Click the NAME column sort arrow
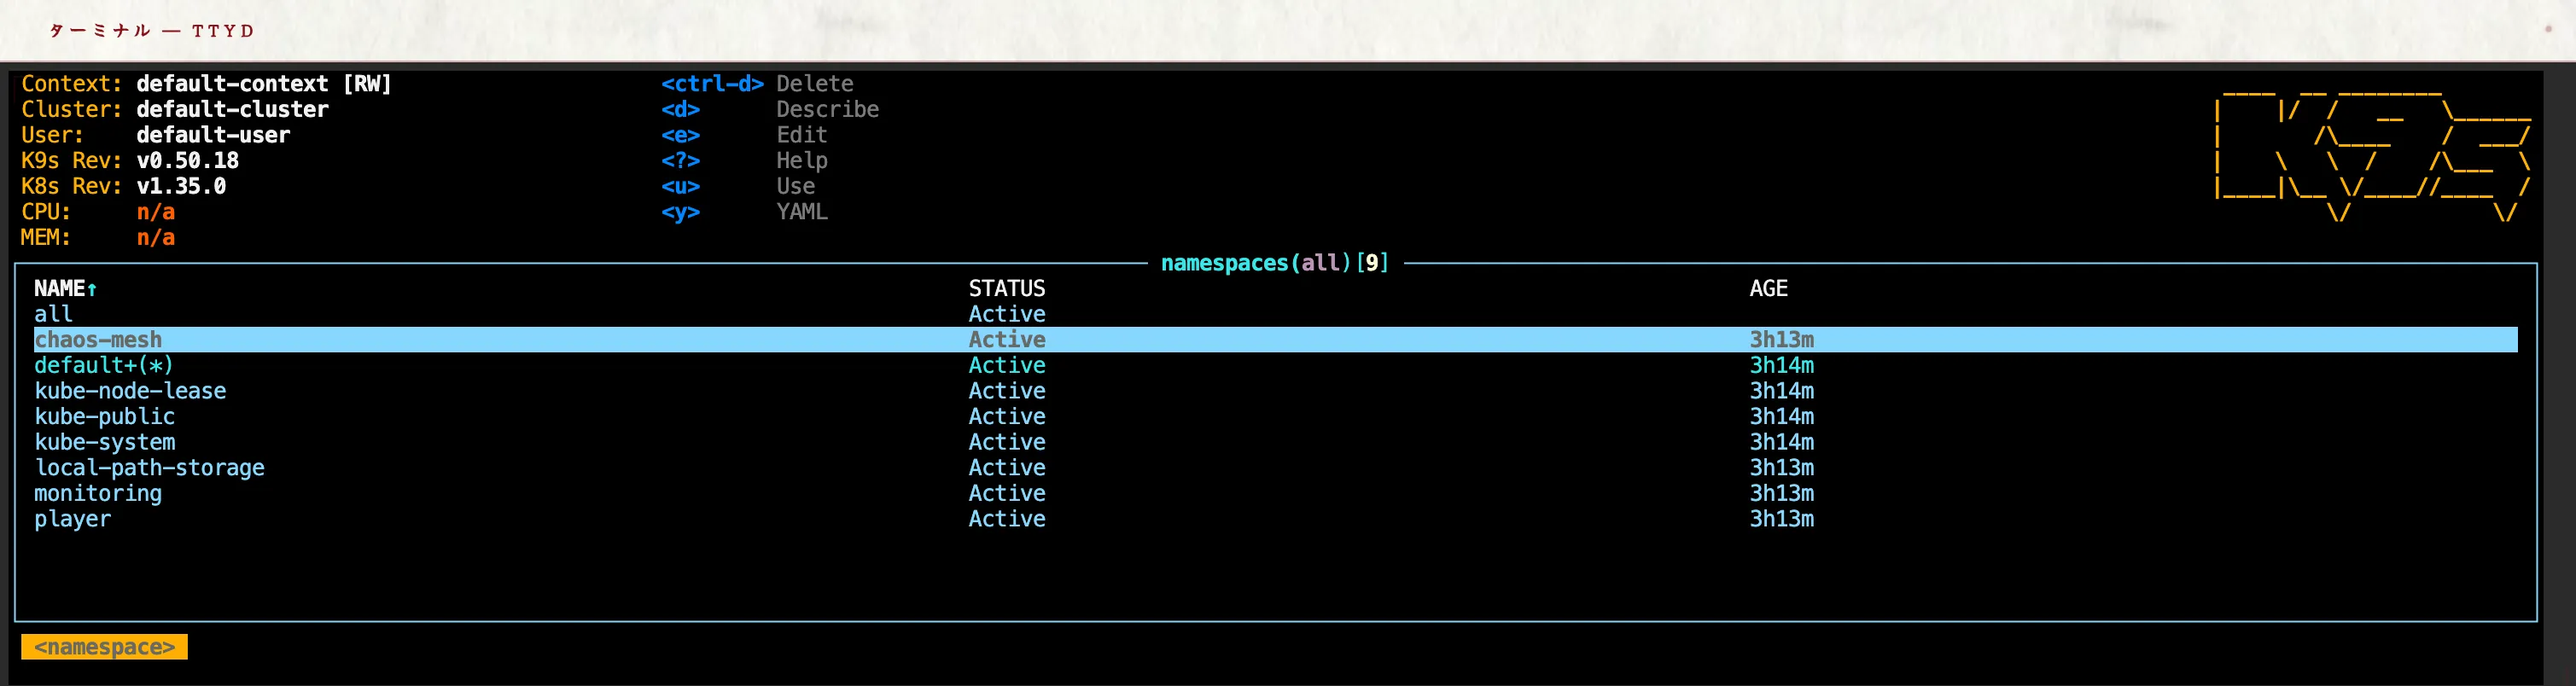2576x686 pixels. [x=92, y=290]
